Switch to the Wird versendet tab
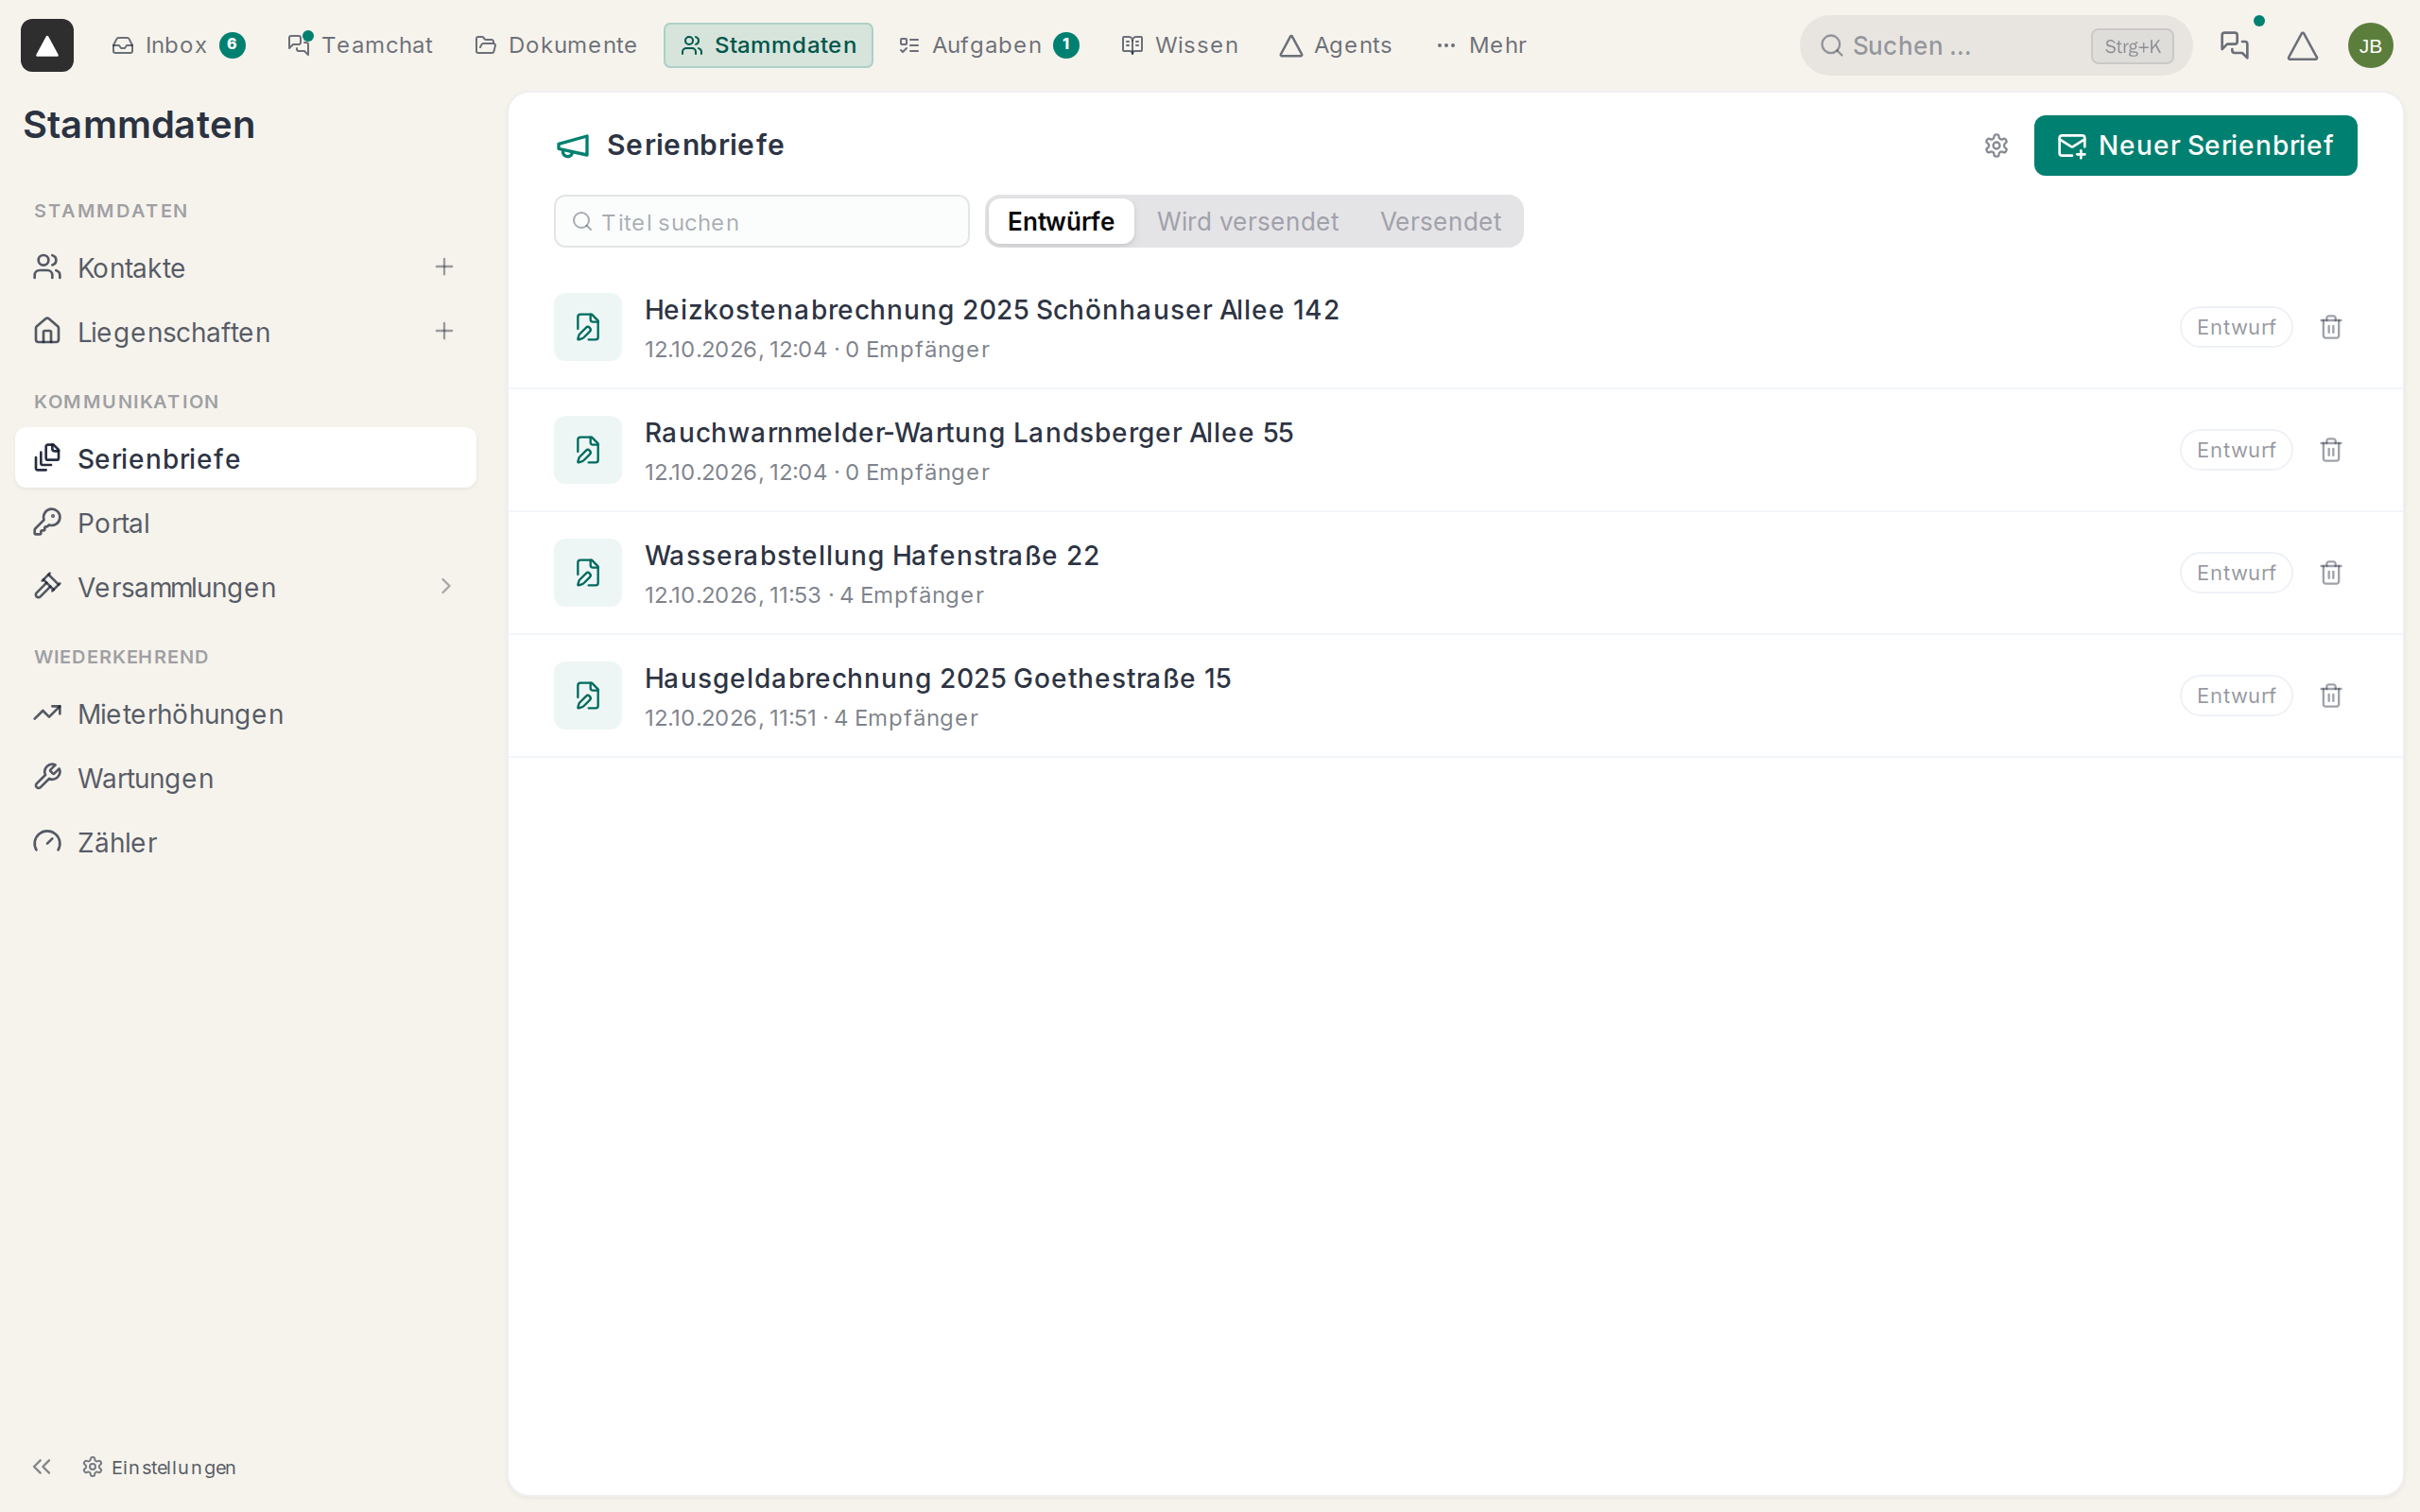This screenshot has height=1512, width=2420. [x=1247, y=222]
